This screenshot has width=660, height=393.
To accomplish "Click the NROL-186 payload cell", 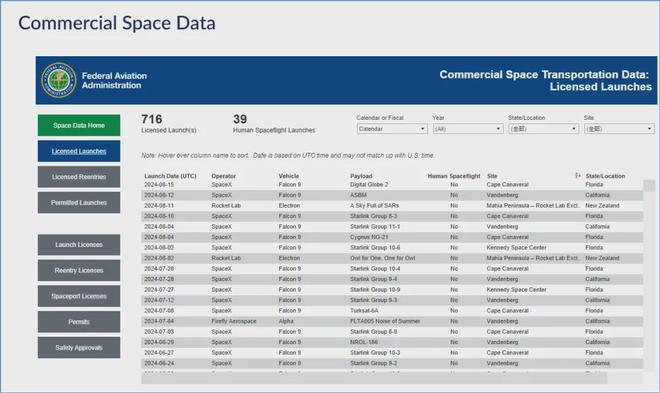I will point(364,343).
